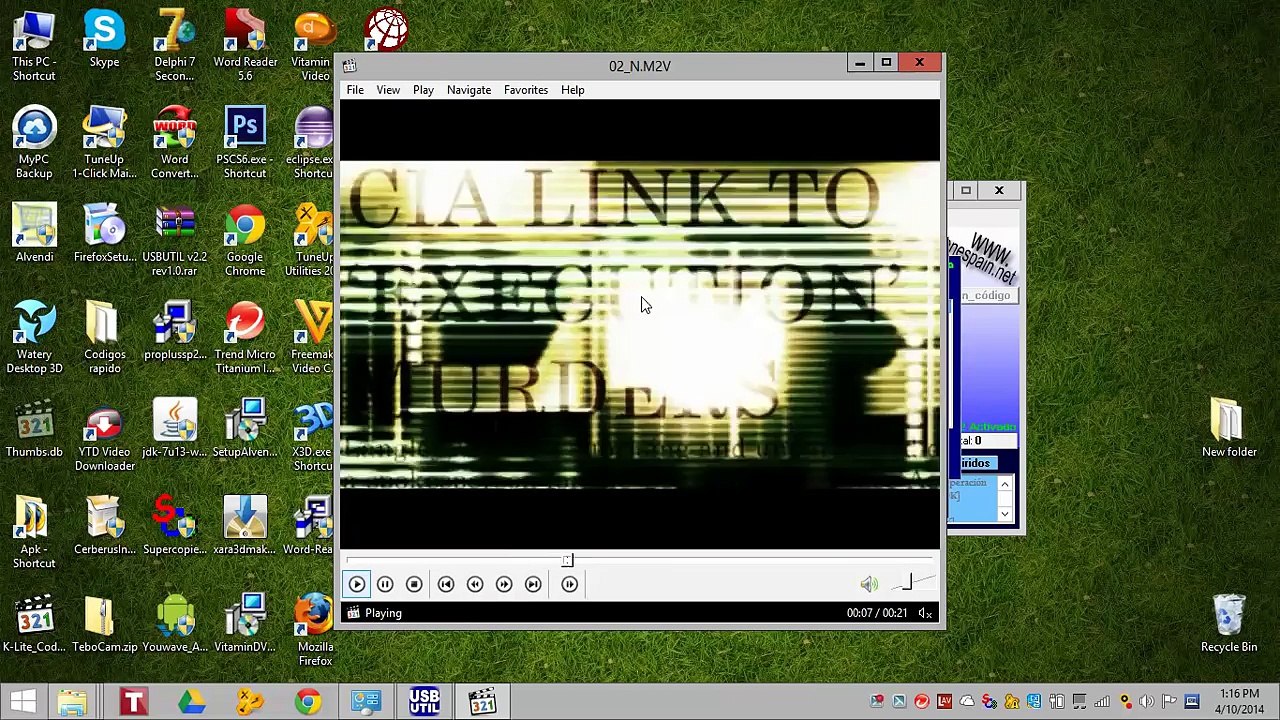Select the FirefoxSetup installer icon
The image size is (1280, 720).
click(x=104, y=234)
